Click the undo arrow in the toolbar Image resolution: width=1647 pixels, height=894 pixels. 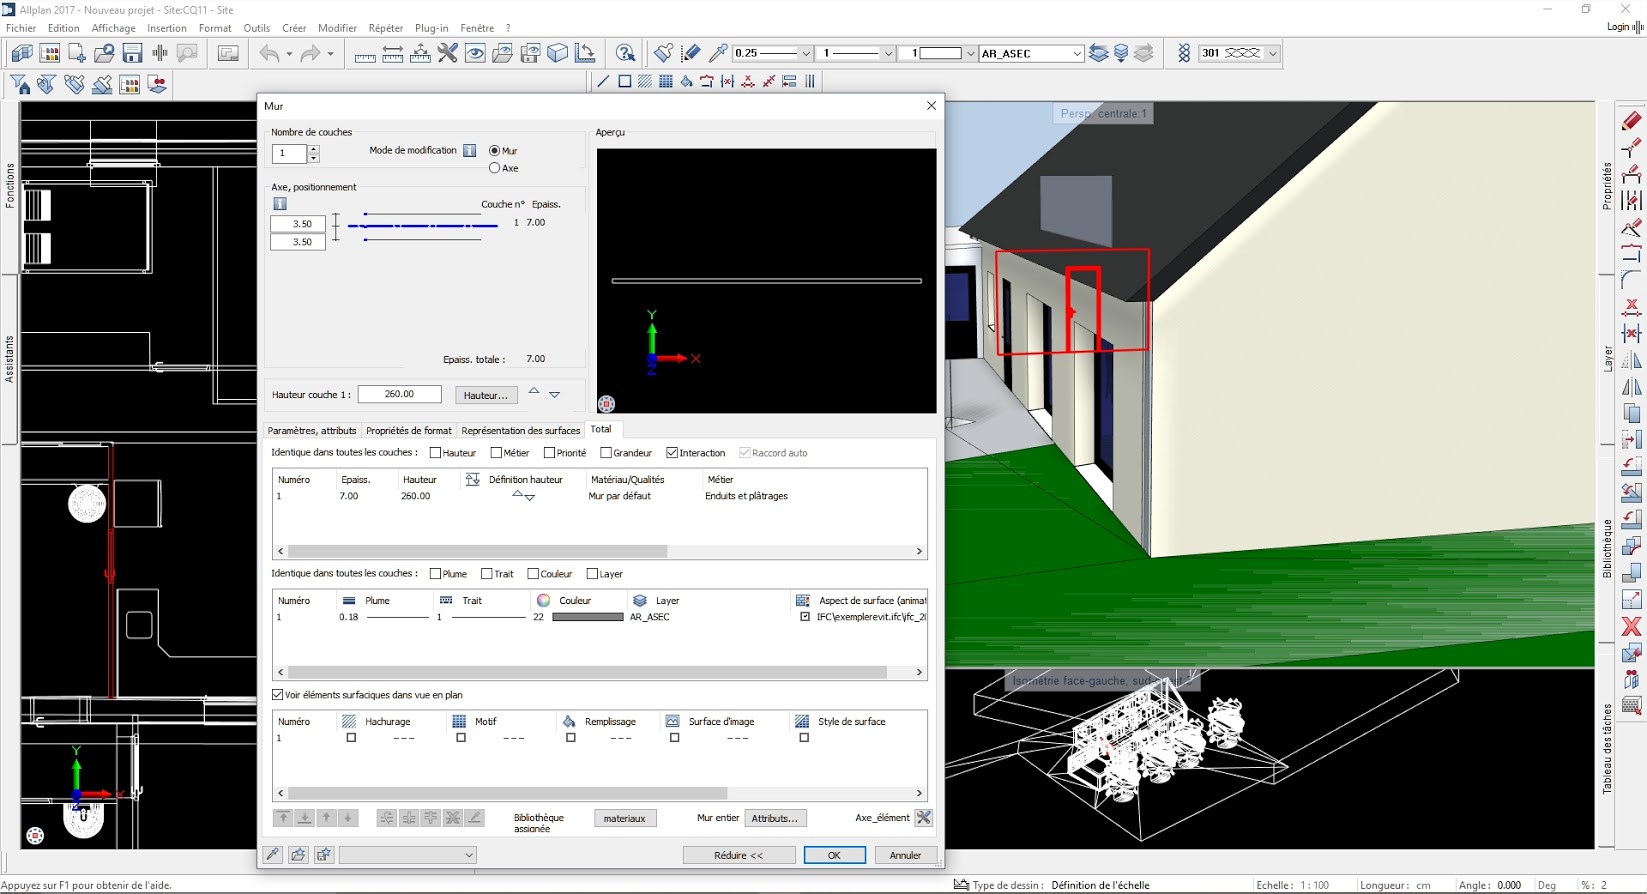pos(269,54)
